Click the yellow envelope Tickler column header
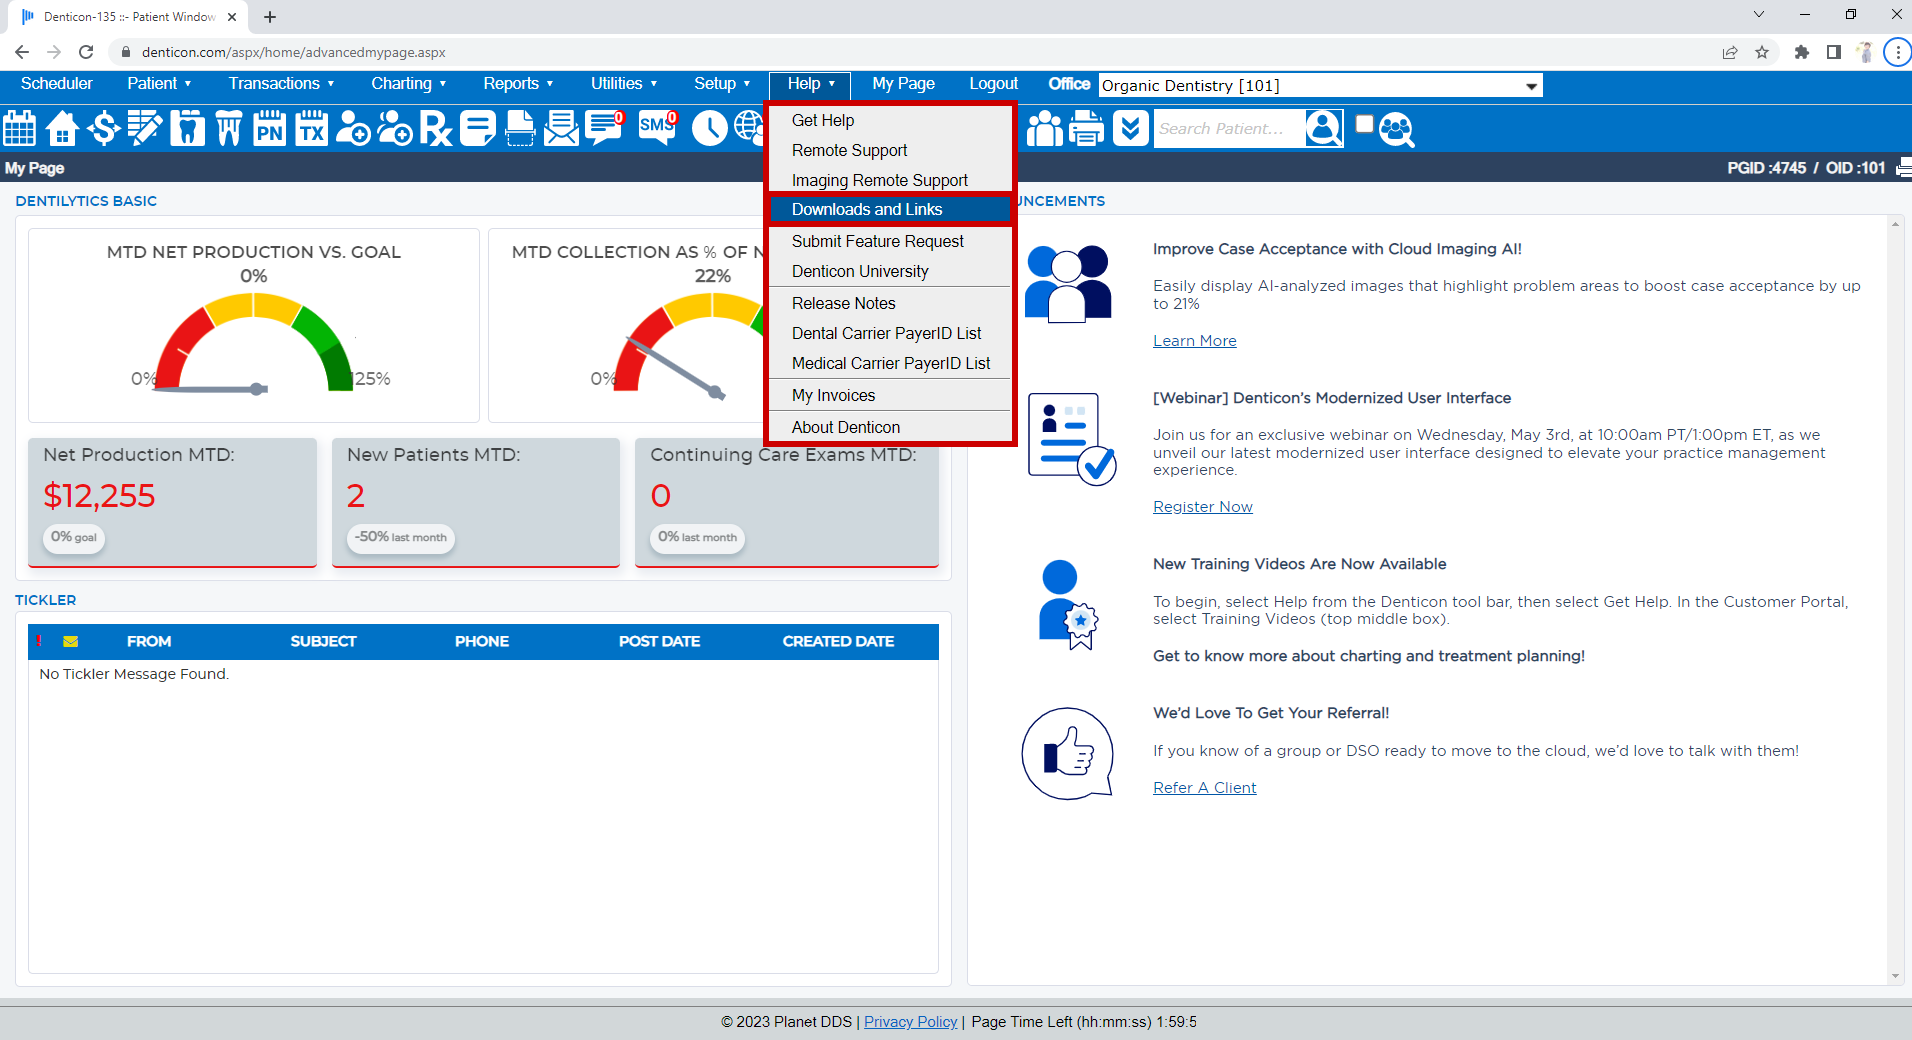Image resolution: width=1912 pixels, height=1040 pixels. [70, 641]
